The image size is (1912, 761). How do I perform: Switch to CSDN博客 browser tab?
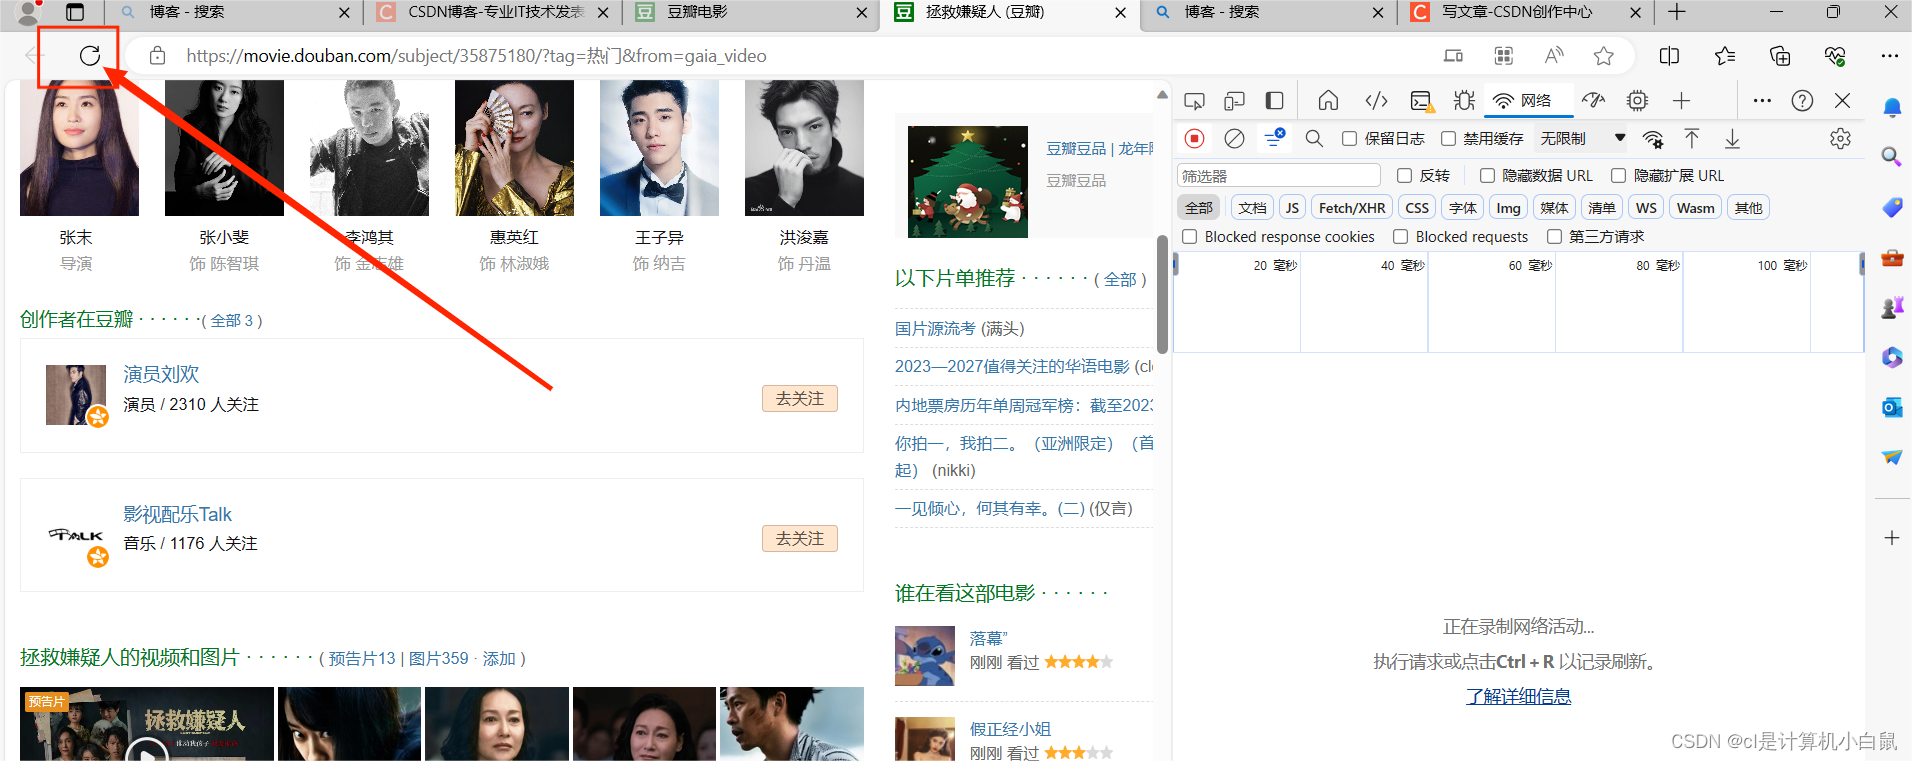492,13
